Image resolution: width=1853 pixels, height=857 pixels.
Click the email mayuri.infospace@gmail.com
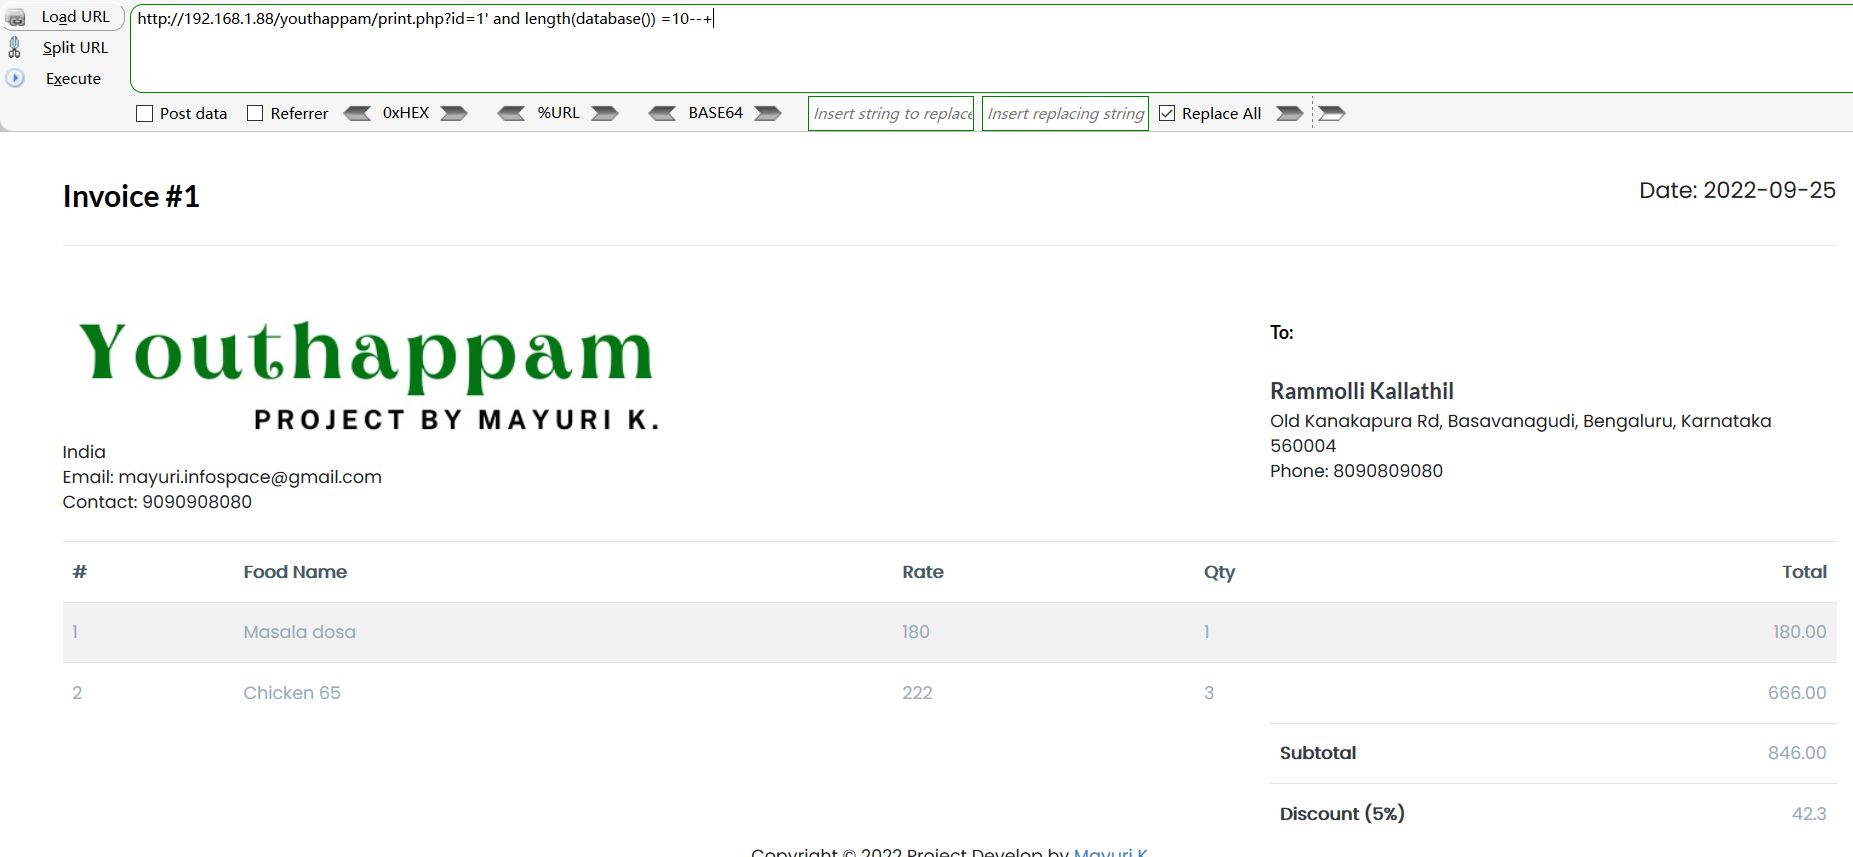pos(250,477)
